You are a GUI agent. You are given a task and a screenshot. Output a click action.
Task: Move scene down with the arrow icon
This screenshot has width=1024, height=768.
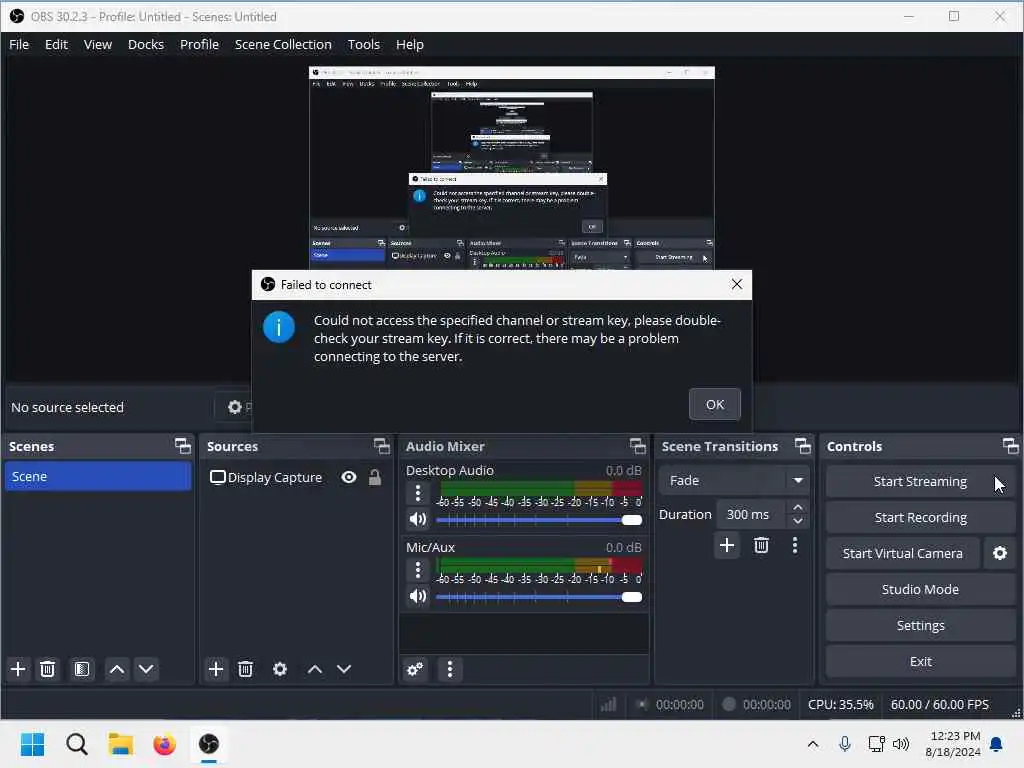(146, 669)
